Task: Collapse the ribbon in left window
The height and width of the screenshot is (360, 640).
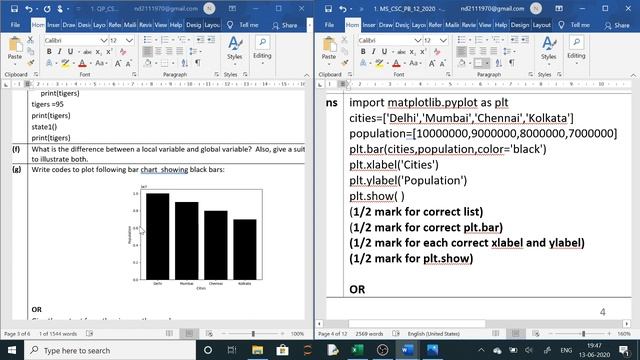Action: pyautogui.click(x=307, y=75)
